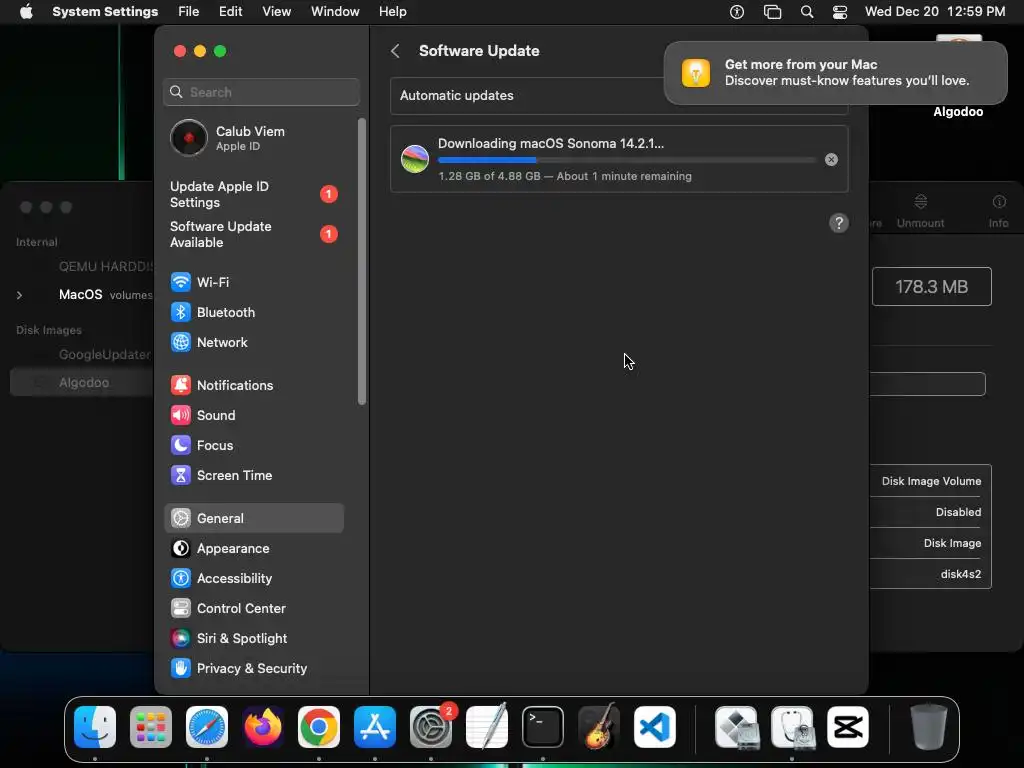
Task: Open Get more from your Mac notification
Action: 835,72
